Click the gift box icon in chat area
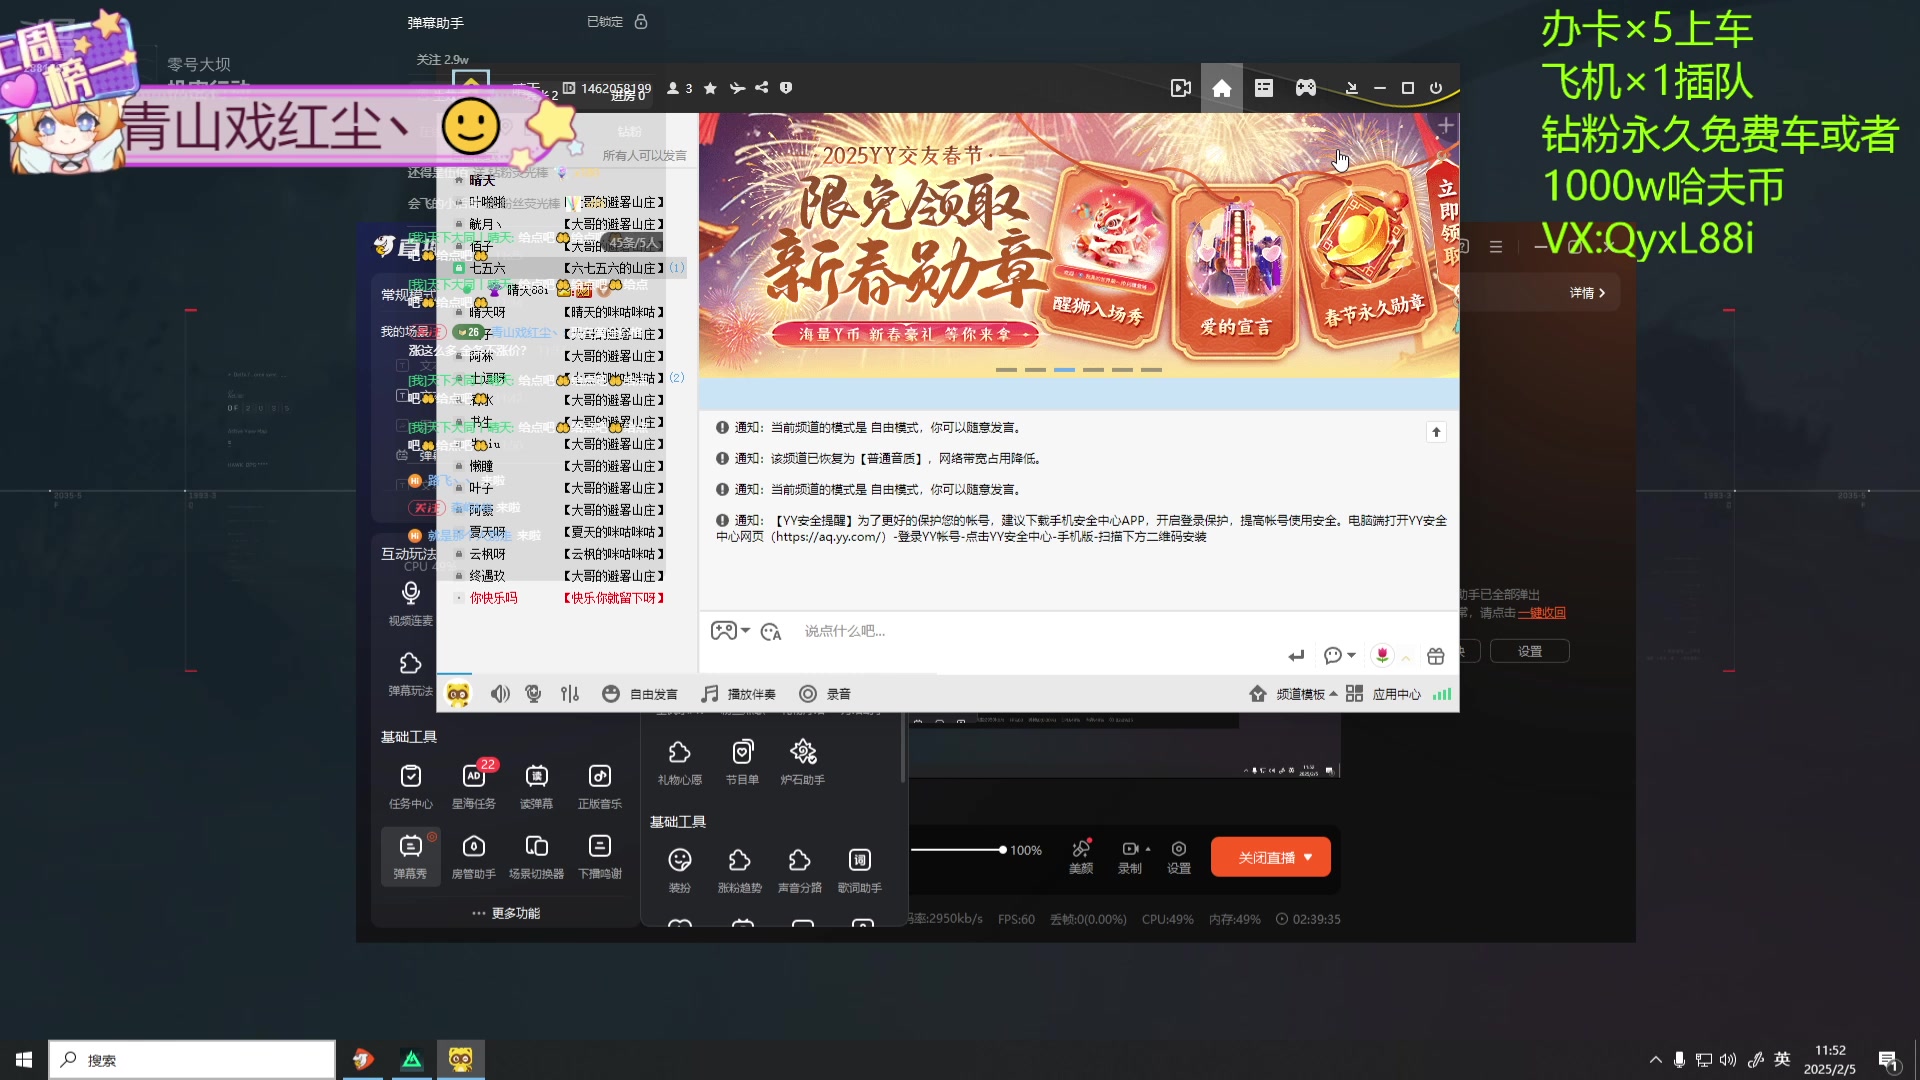Viewport: 1920px width, 1080px height. click(1436, 656)
